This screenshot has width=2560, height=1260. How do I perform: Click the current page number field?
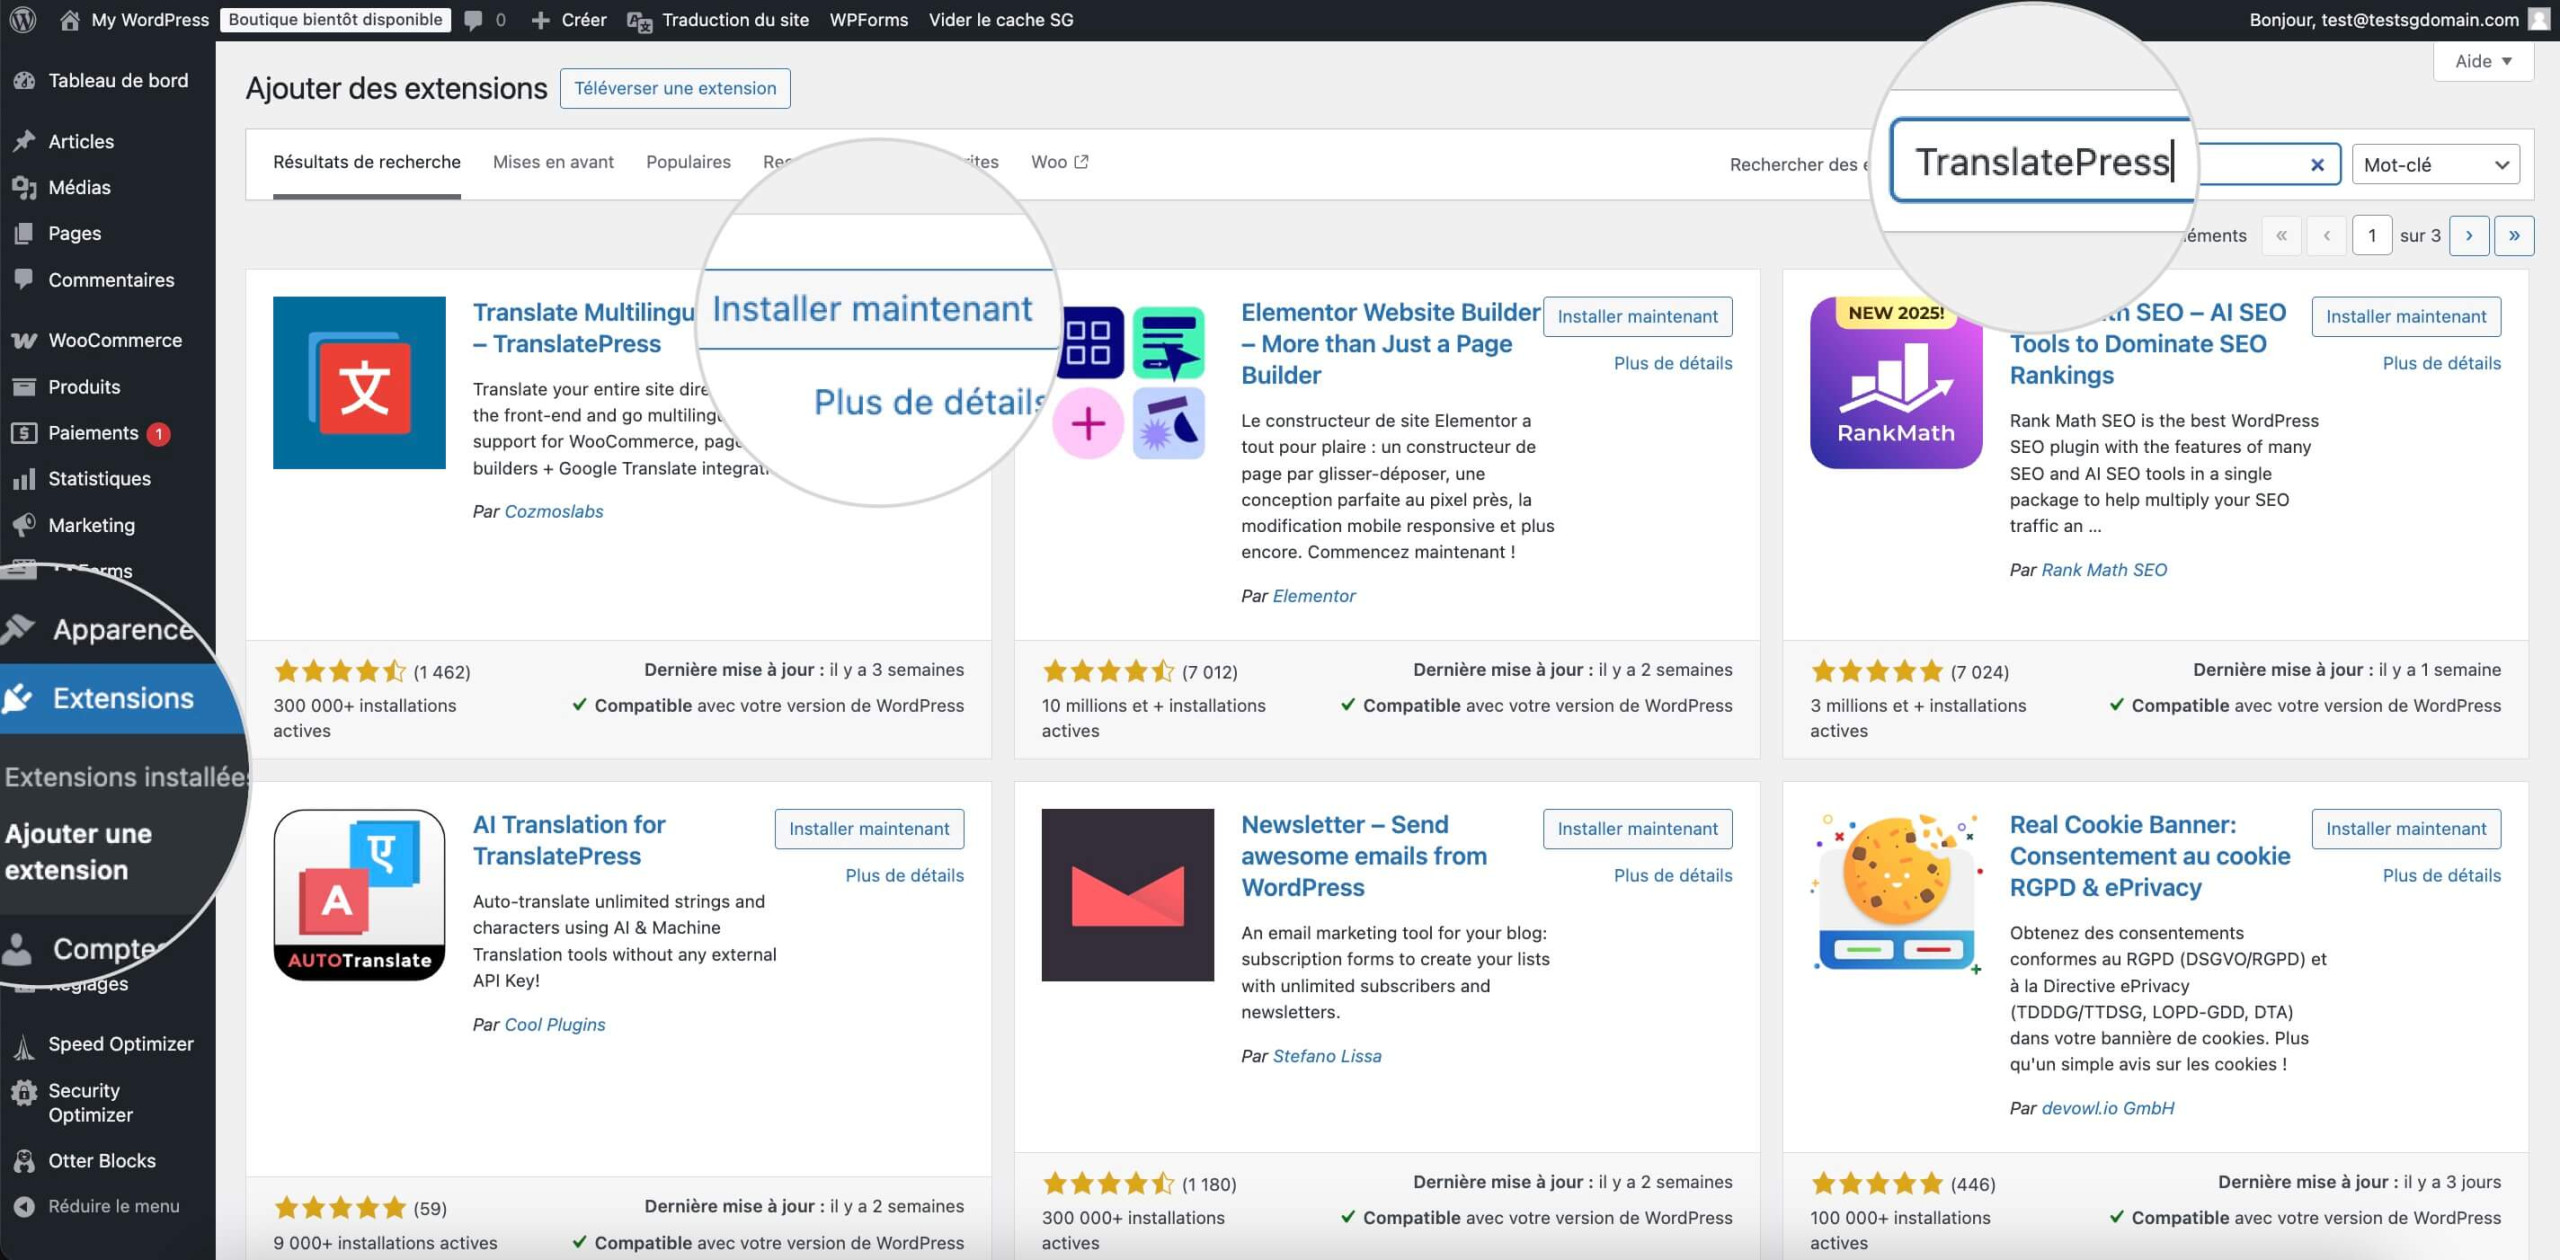pyautogui.click(x=2371, y=236)
